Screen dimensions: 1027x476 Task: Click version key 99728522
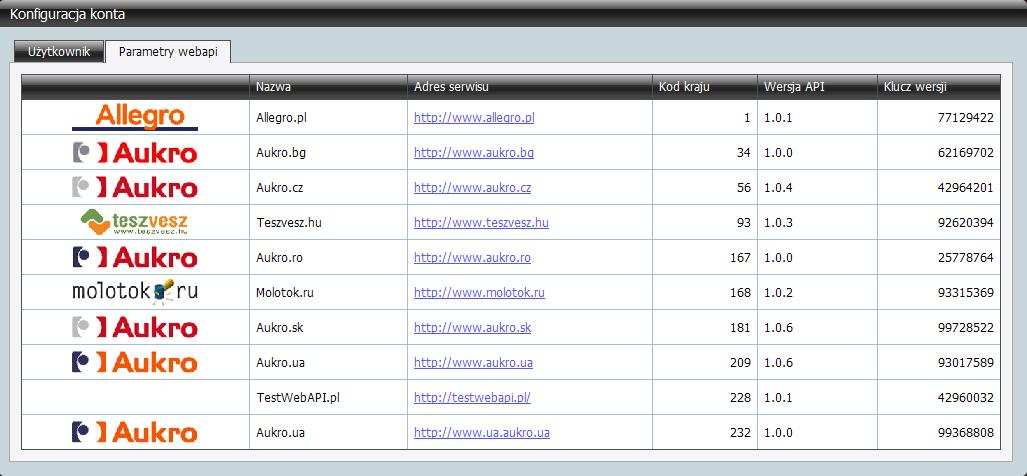965,327
